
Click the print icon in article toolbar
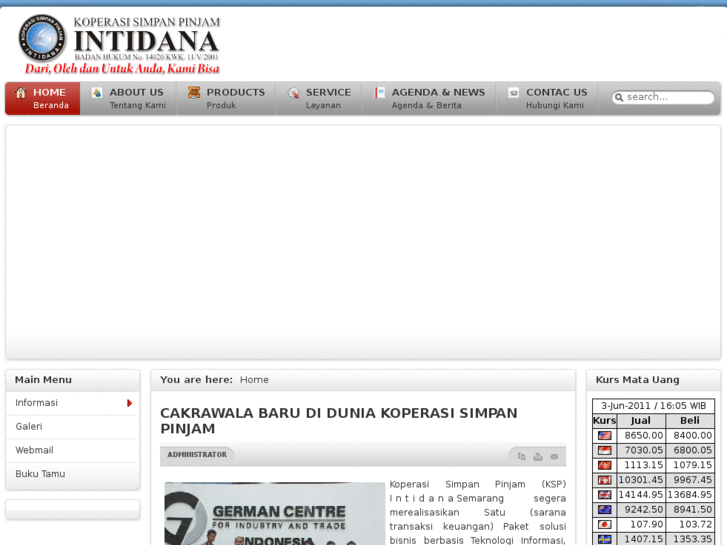538,456
